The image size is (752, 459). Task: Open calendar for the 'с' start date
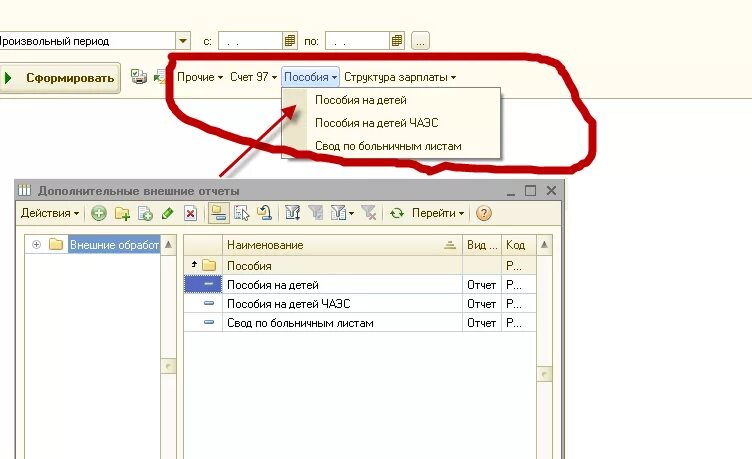pyautogui.click(x=290, y=41)
